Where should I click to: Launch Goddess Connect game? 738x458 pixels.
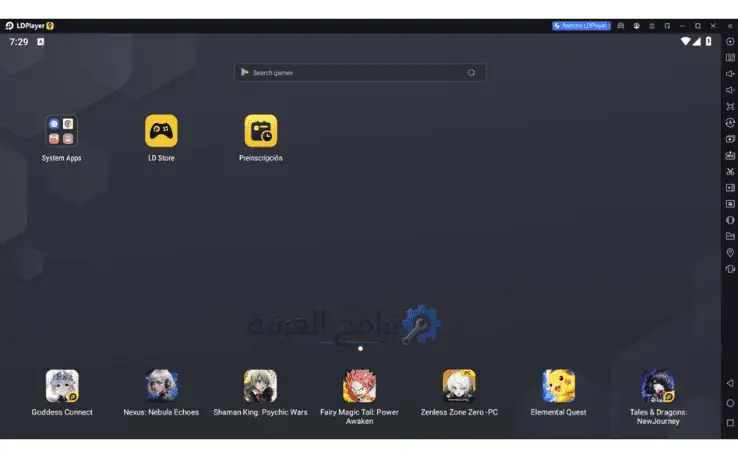[62, 386]
